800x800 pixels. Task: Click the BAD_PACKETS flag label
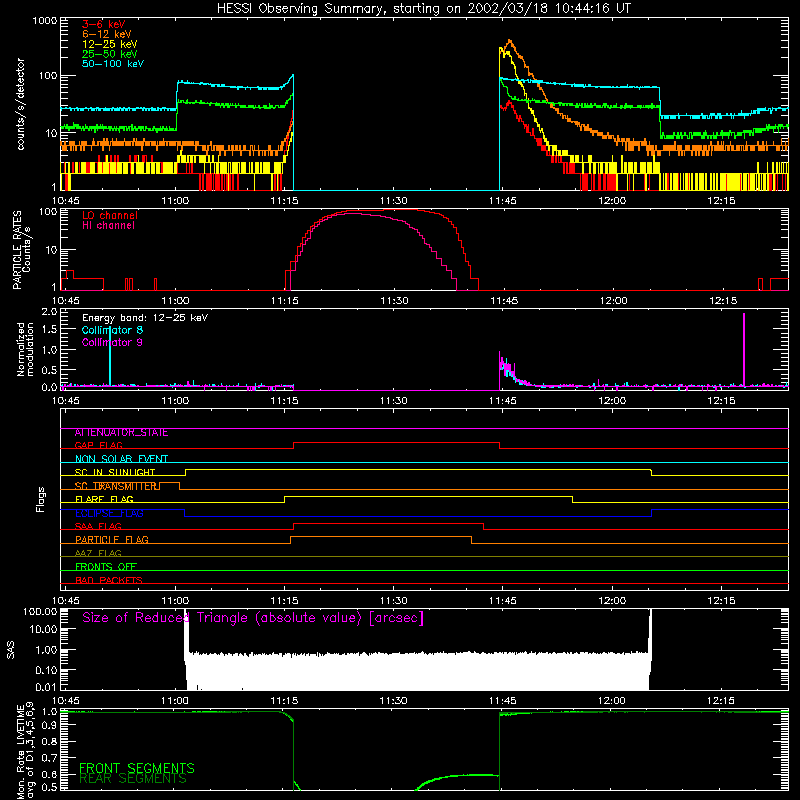pos(109,580)
